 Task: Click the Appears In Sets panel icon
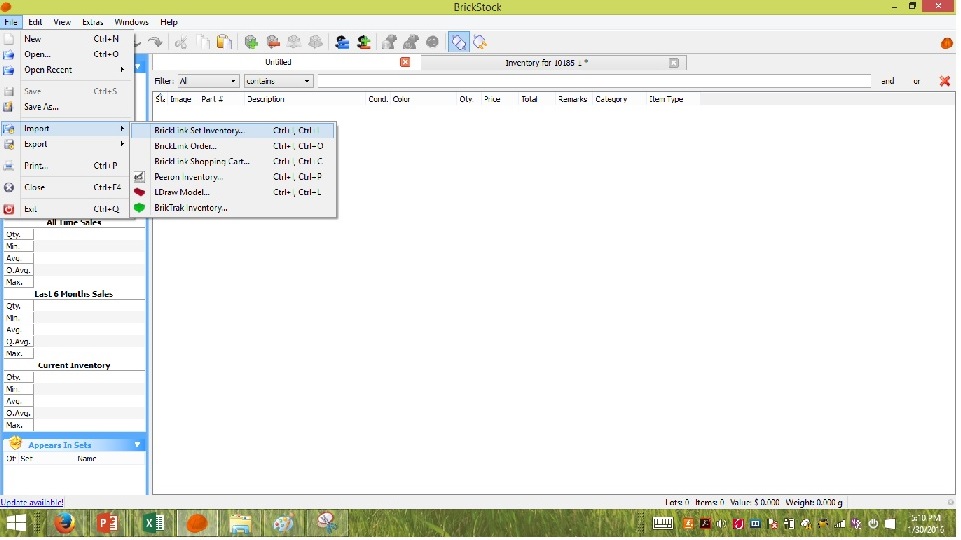click(x=15, y=443)
